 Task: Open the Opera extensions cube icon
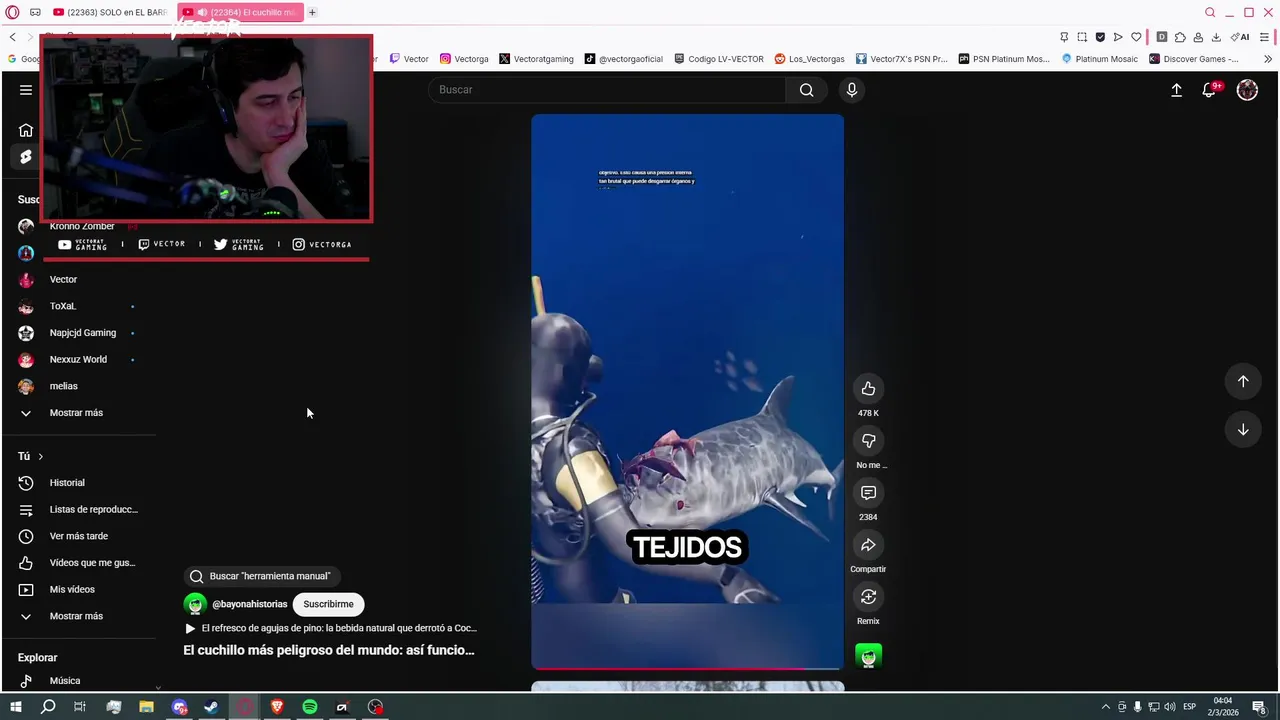pos(1180,37)
